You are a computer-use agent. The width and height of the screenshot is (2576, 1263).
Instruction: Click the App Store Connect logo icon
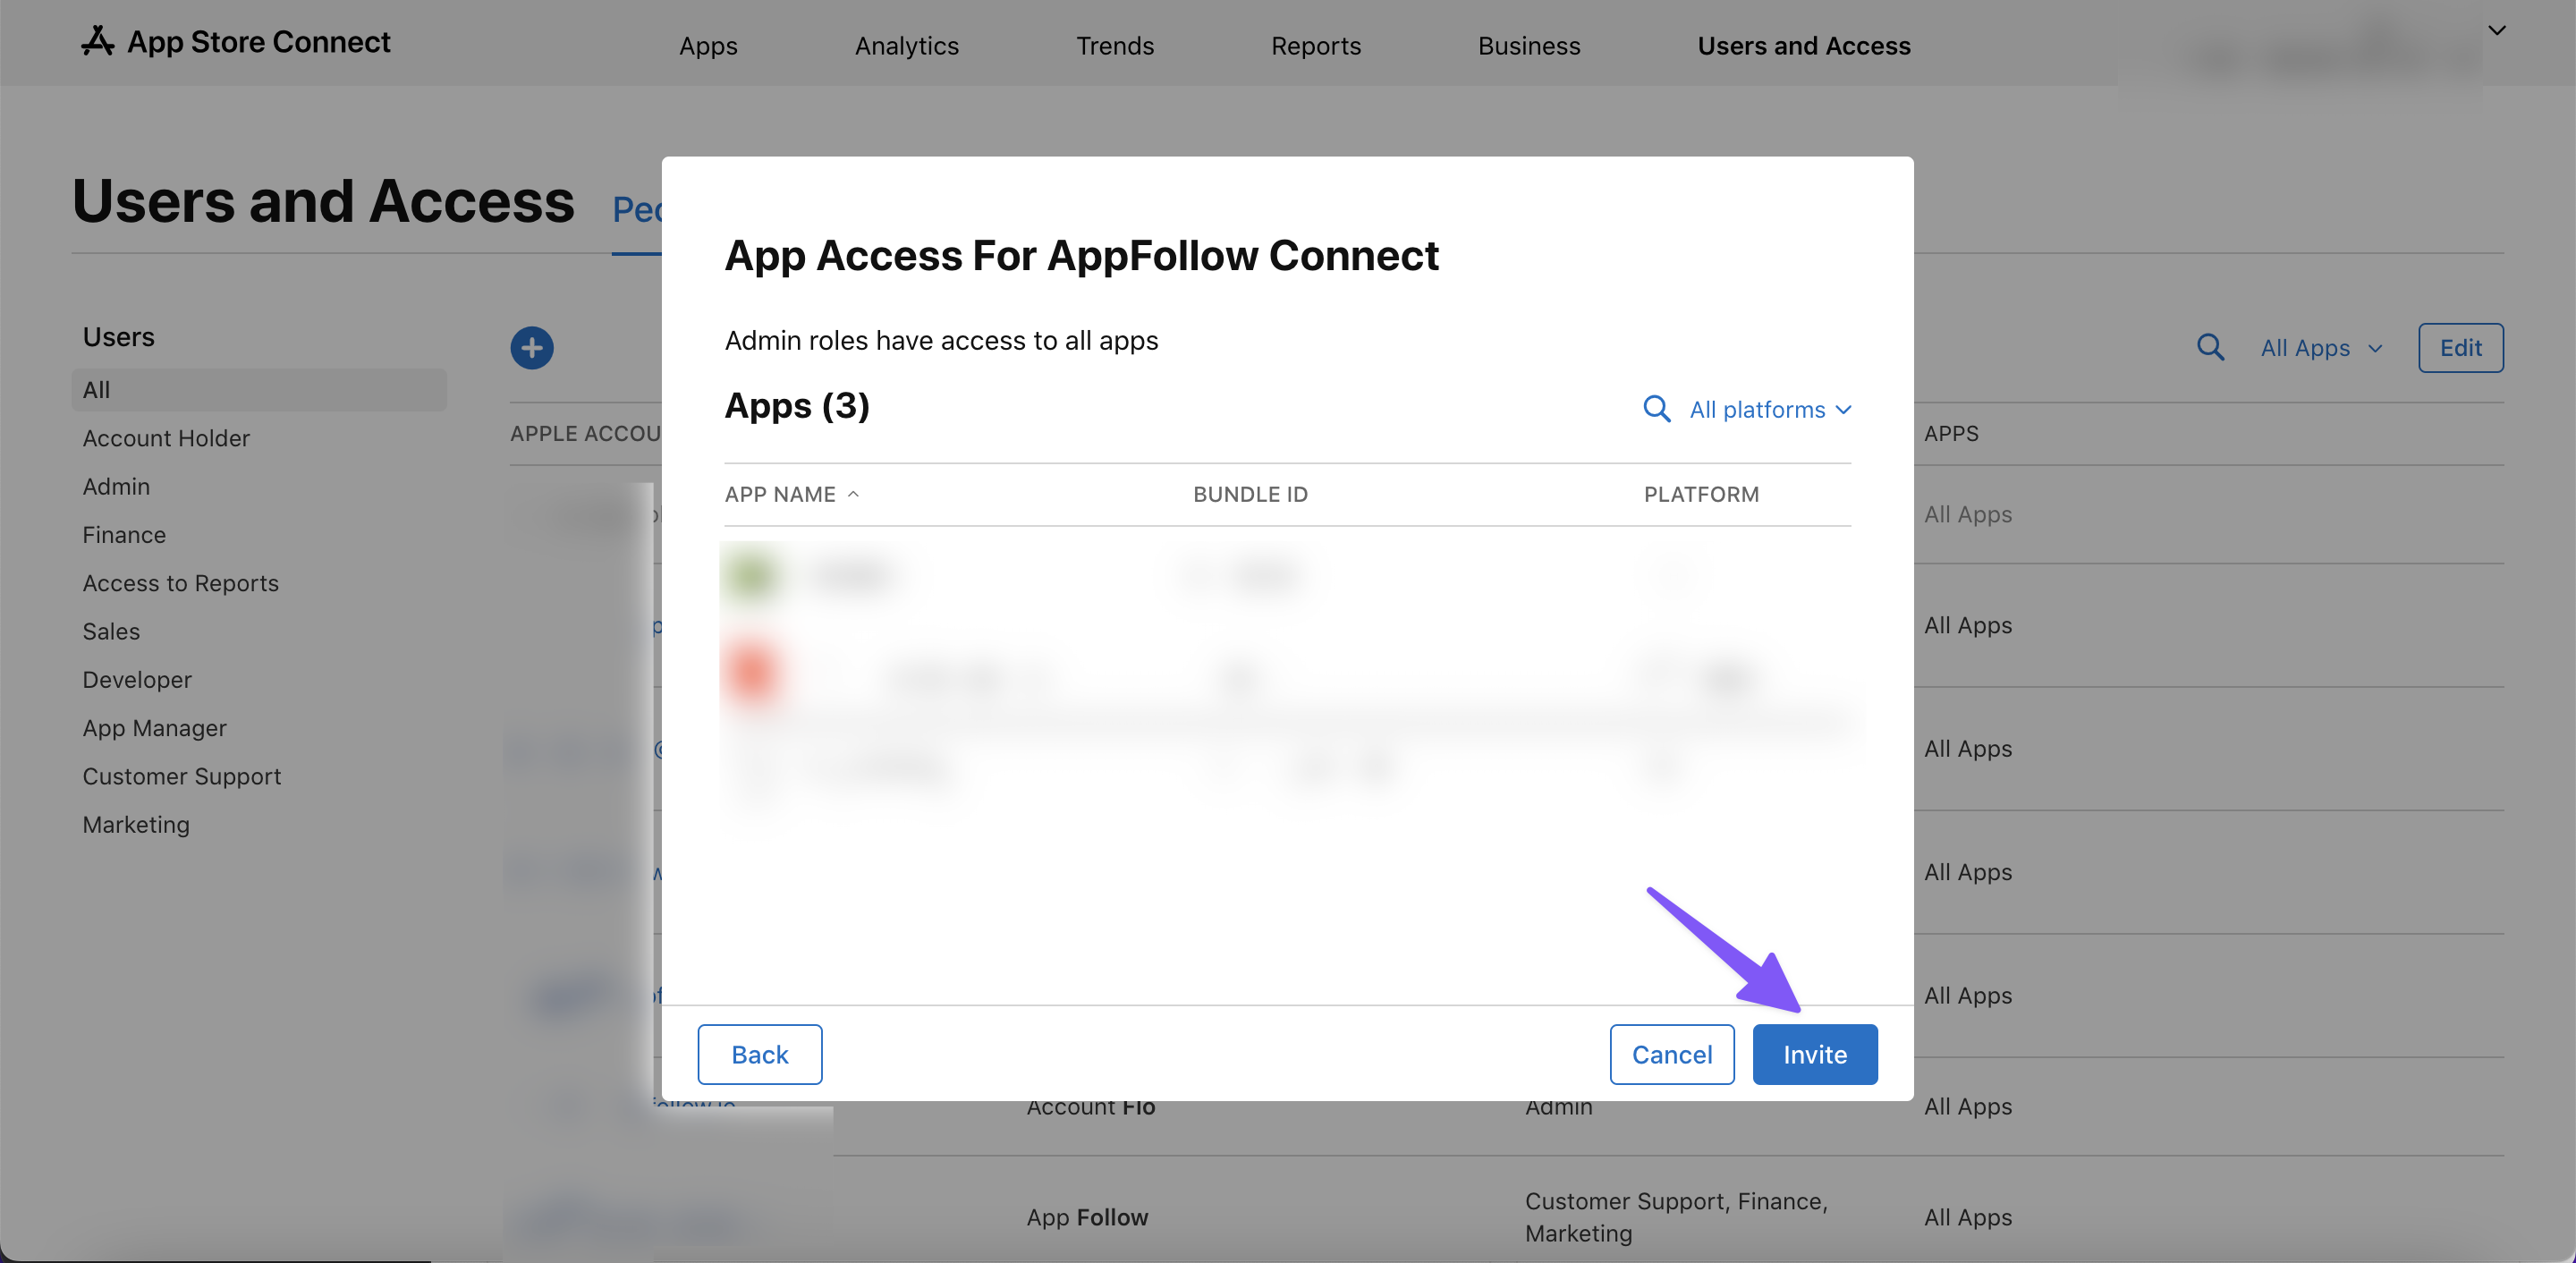click(x=98, y=41)
